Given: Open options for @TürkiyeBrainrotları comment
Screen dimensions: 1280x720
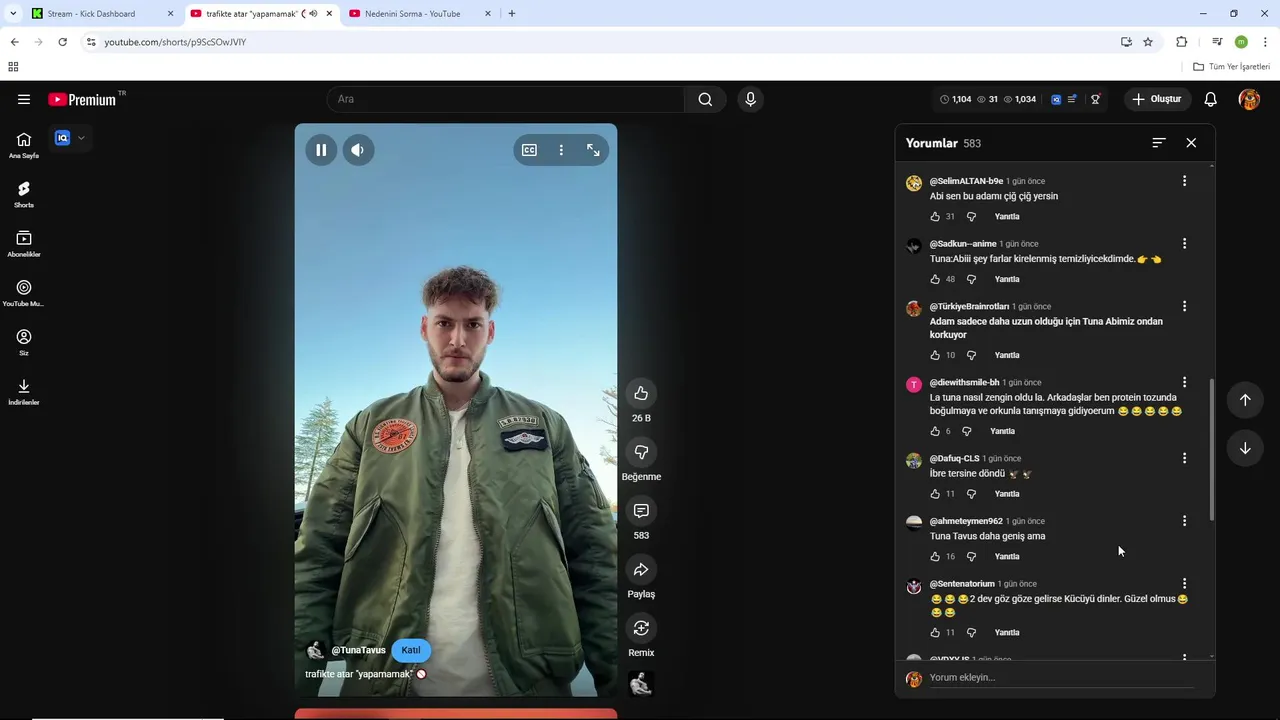Looking at the screenshot, I should click(1184, 306).
